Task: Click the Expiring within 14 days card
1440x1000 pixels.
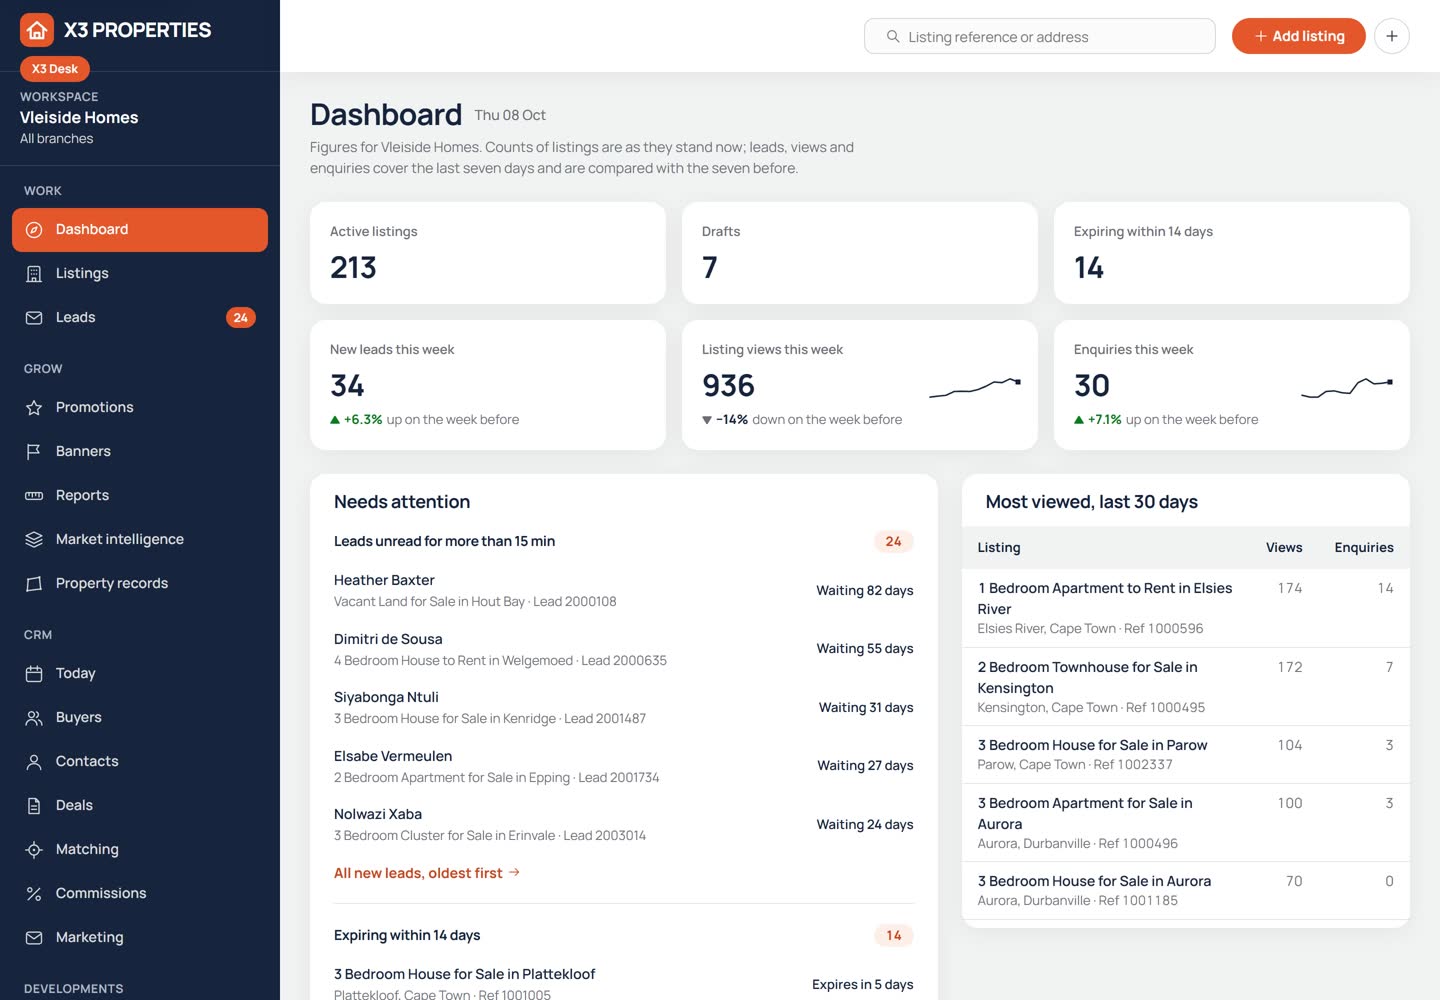Action: point(1232,253)
